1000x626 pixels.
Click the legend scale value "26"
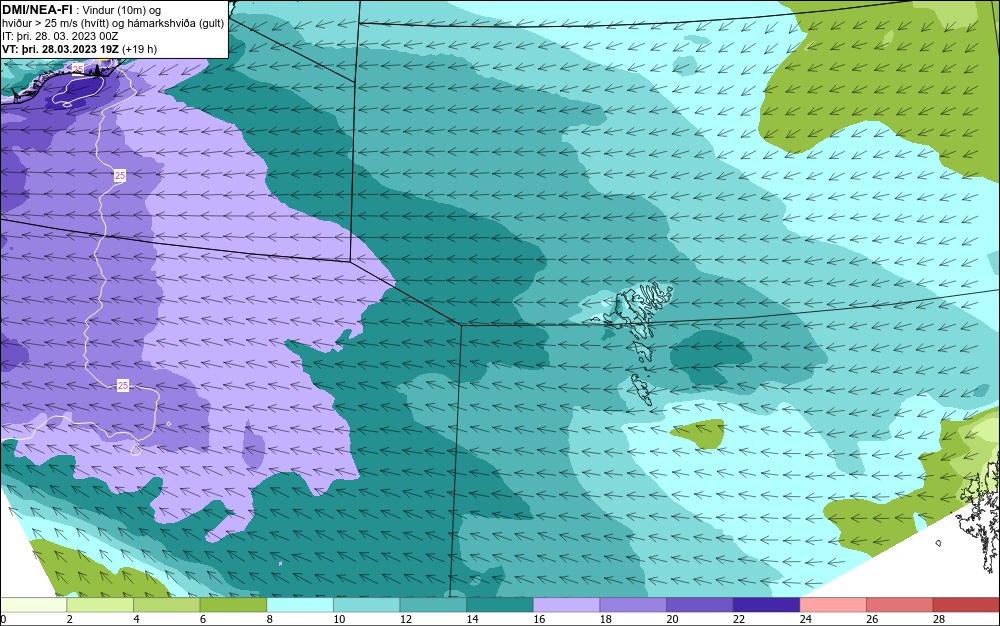872,619
